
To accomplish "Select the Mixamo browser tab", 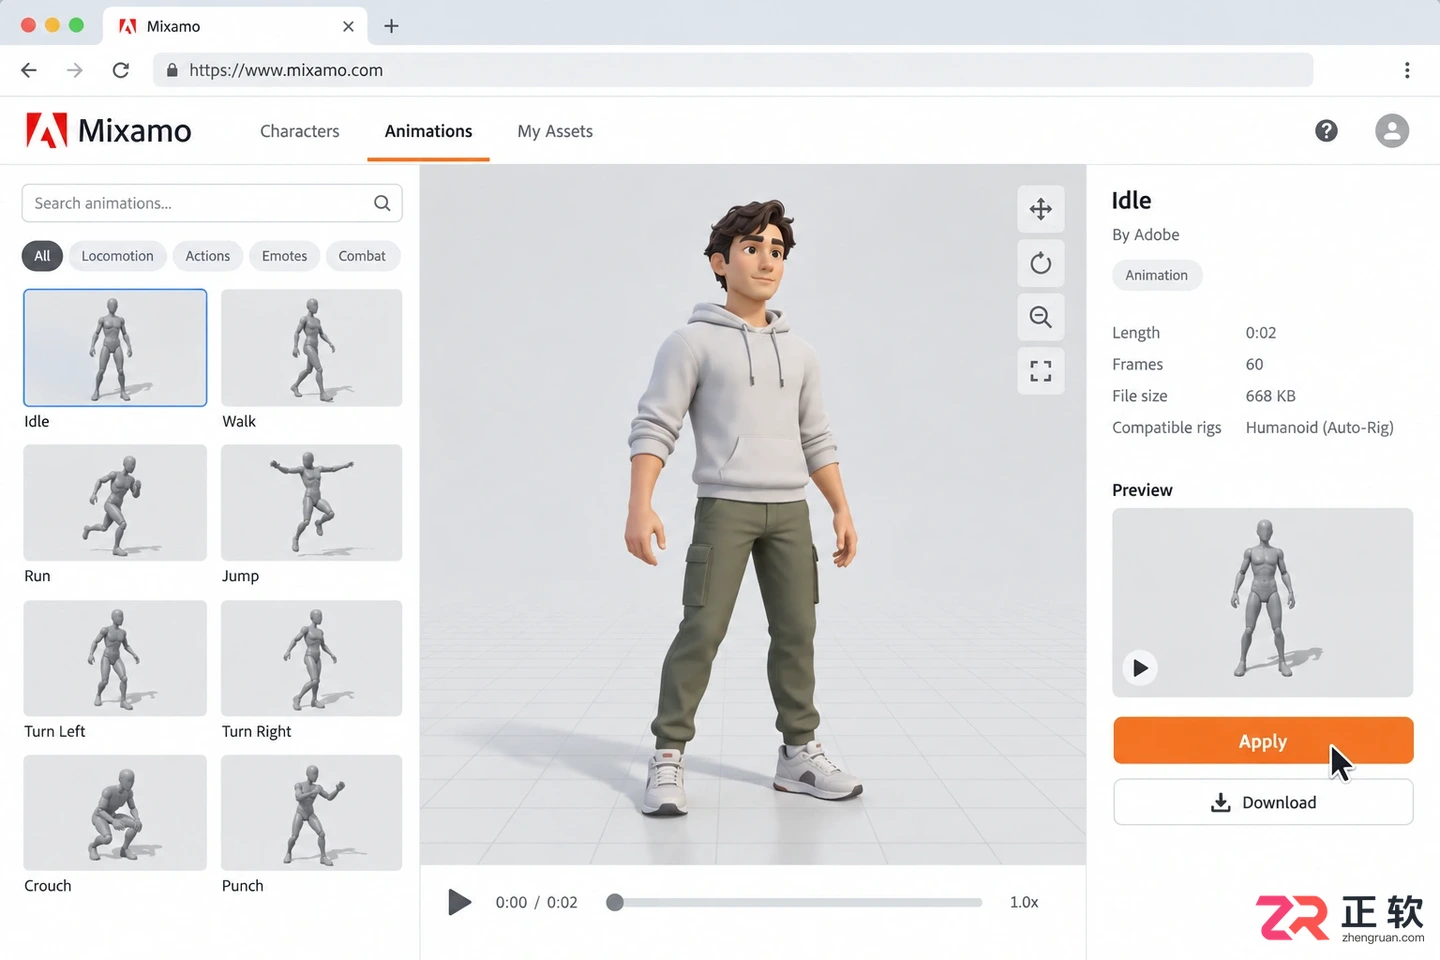I will 235,26.
